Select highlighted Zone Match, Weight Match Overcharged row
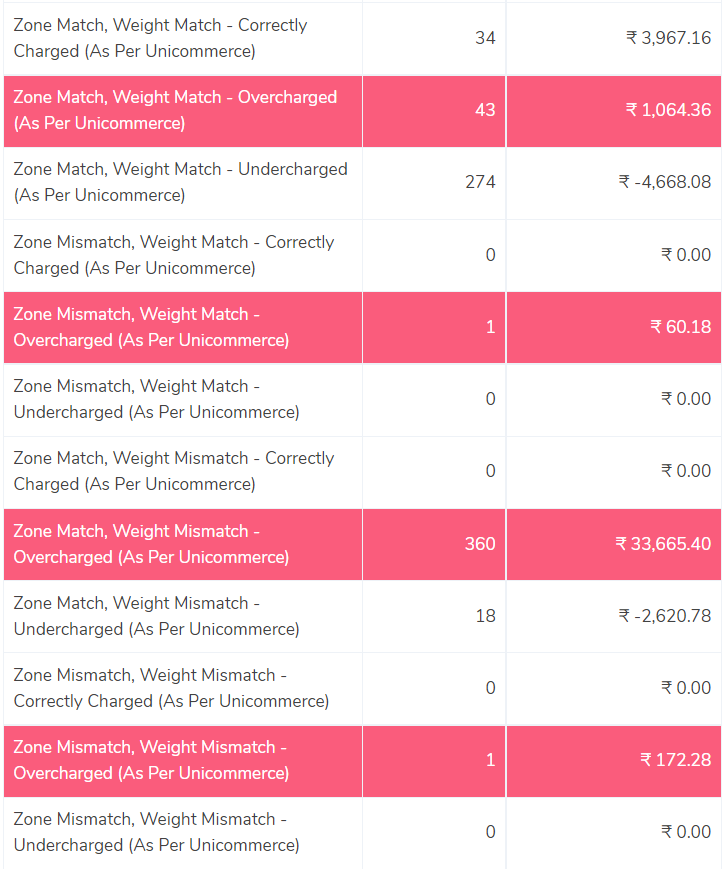 click(362, 111)
